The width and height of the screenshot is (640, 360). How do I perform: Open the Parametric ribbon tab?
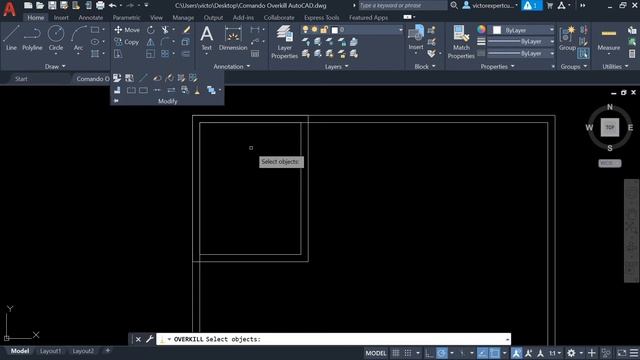126,18
